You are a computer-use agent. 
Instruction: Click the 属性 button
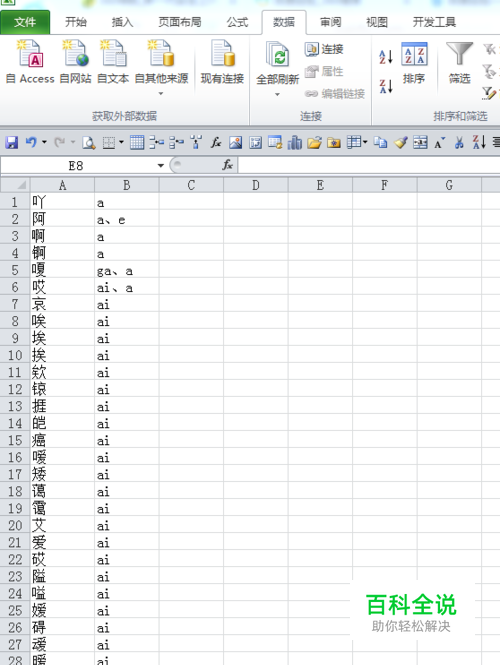point(324,71)
